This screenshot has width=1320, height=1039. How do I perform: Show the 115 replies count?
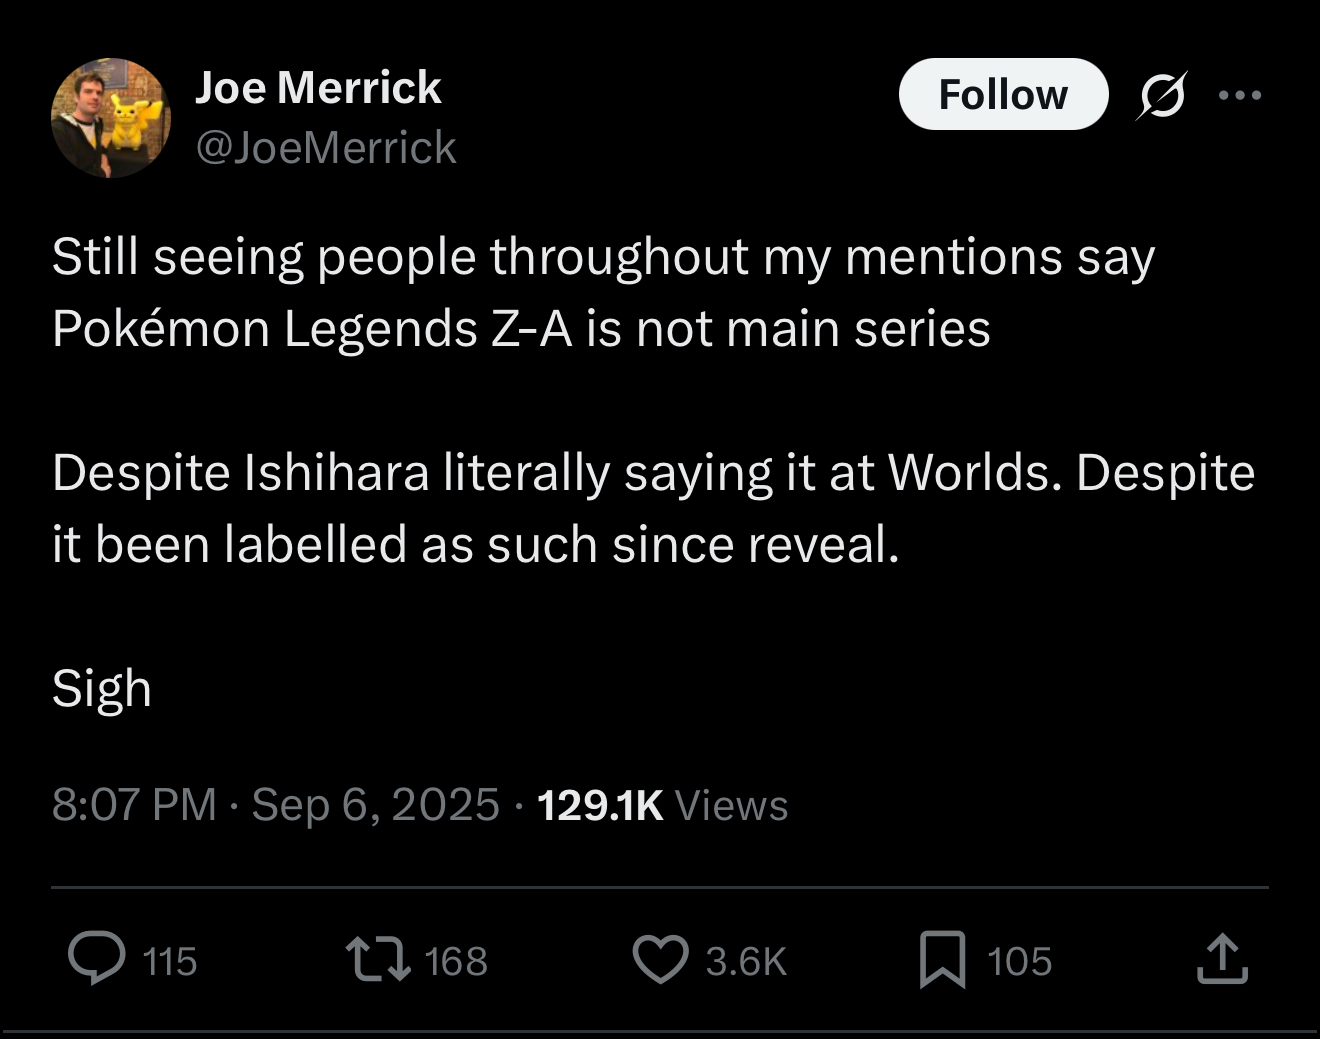tap(170, 961)
